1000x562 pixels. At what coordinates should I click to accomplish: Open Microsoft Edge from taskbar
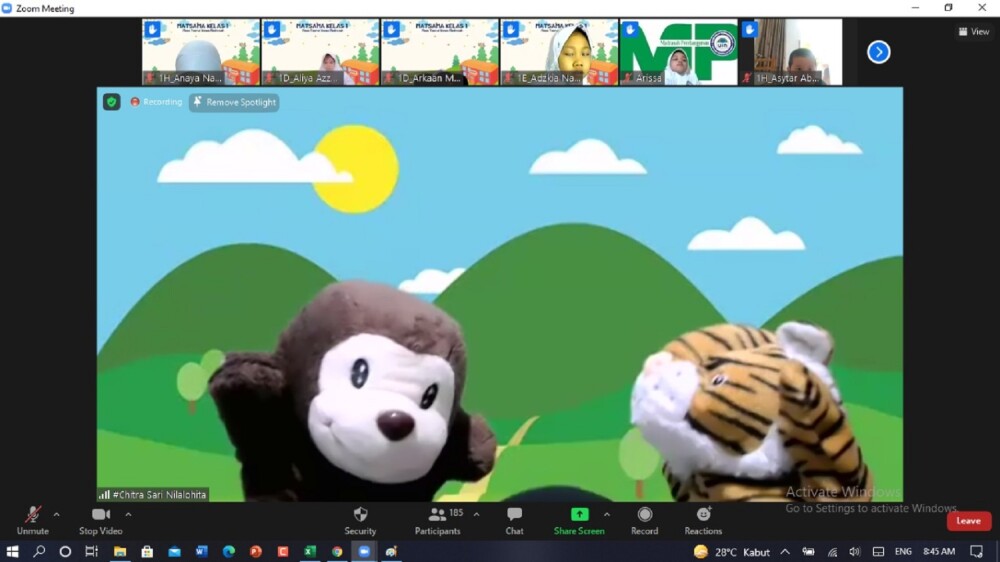(x=229, y=551)
